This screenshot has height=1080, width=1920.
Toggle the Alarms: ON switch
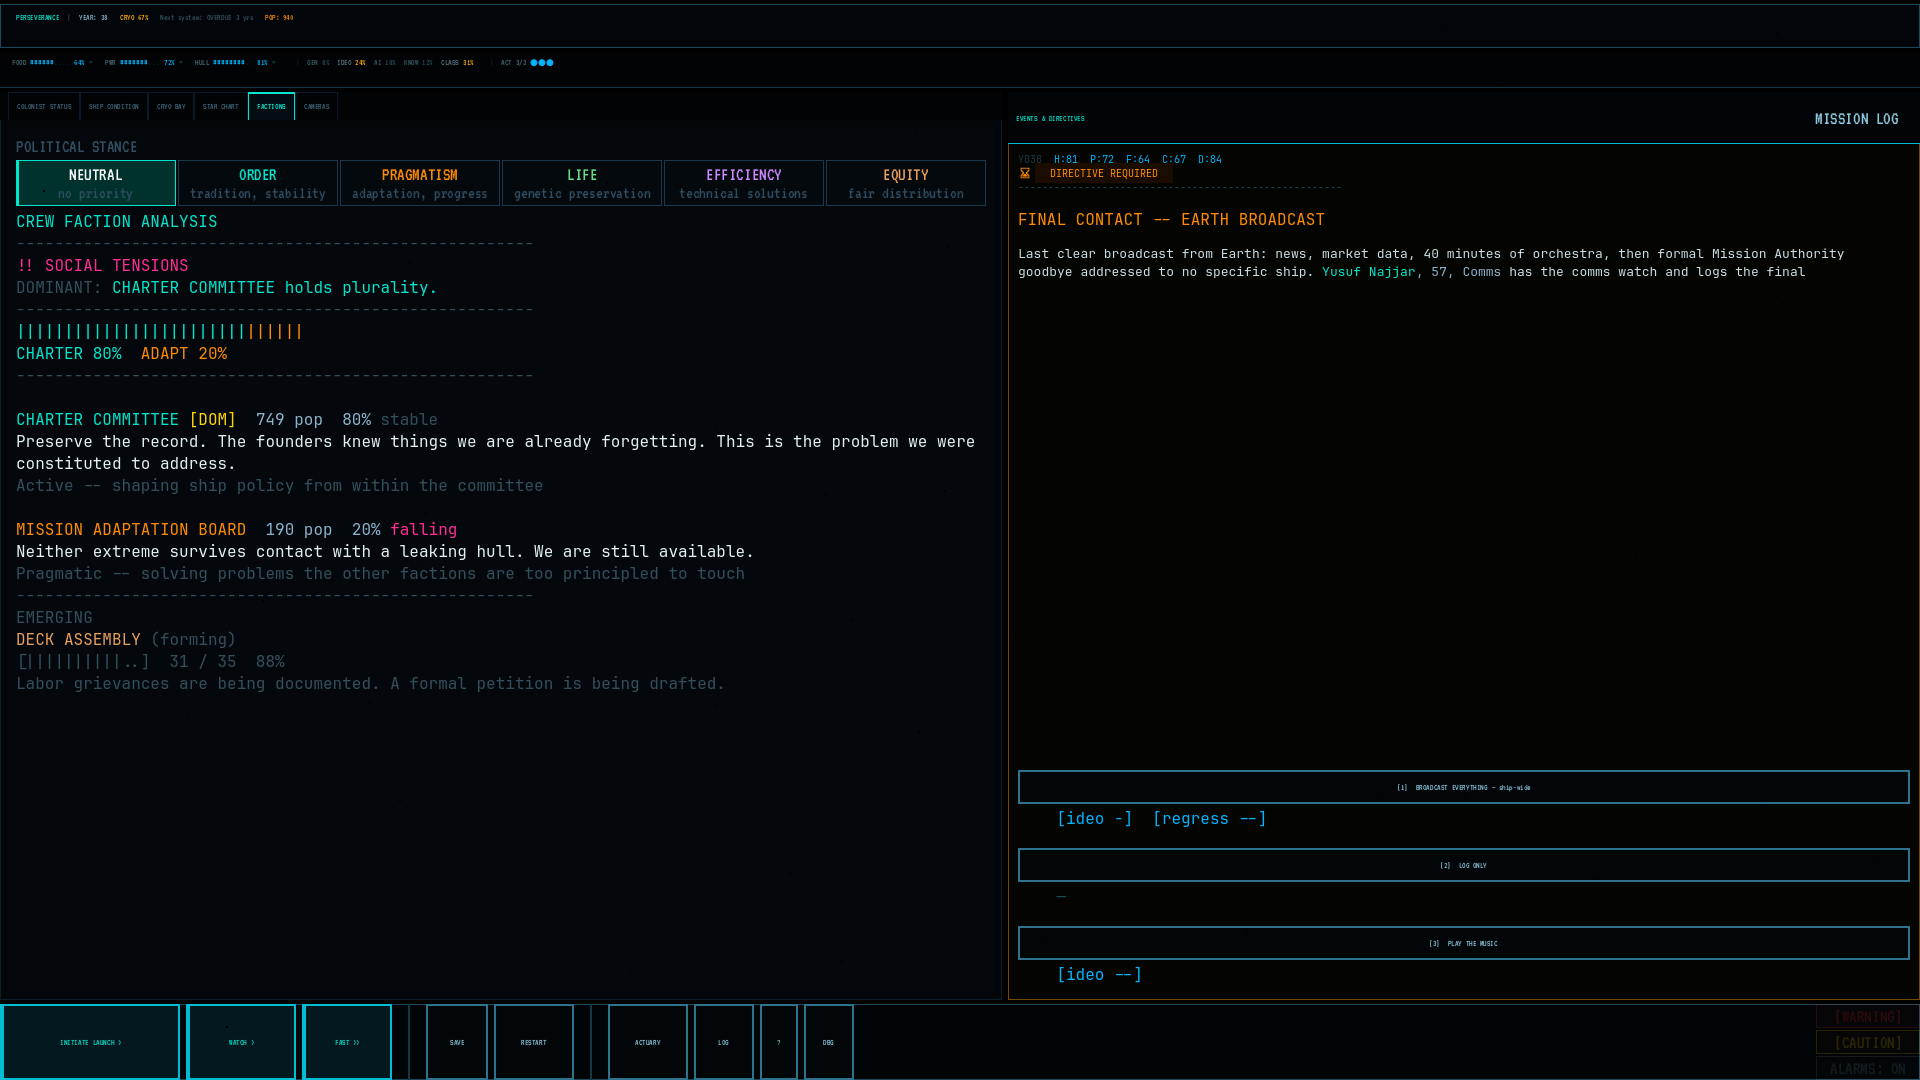tap(1867, 1068)
